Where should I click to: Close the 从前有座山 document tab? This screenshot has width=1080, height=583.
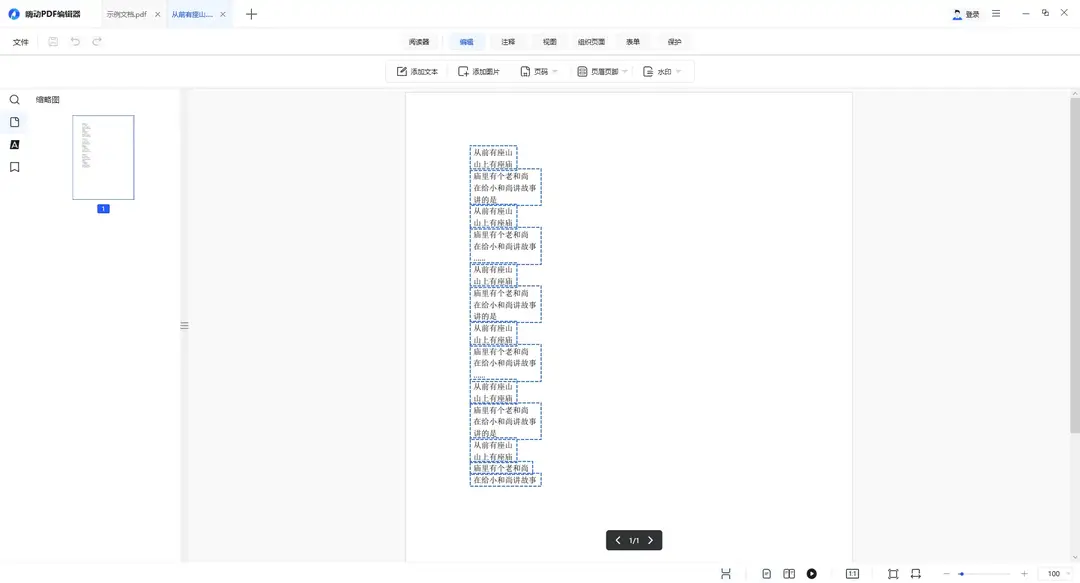[x=222, y=14]
